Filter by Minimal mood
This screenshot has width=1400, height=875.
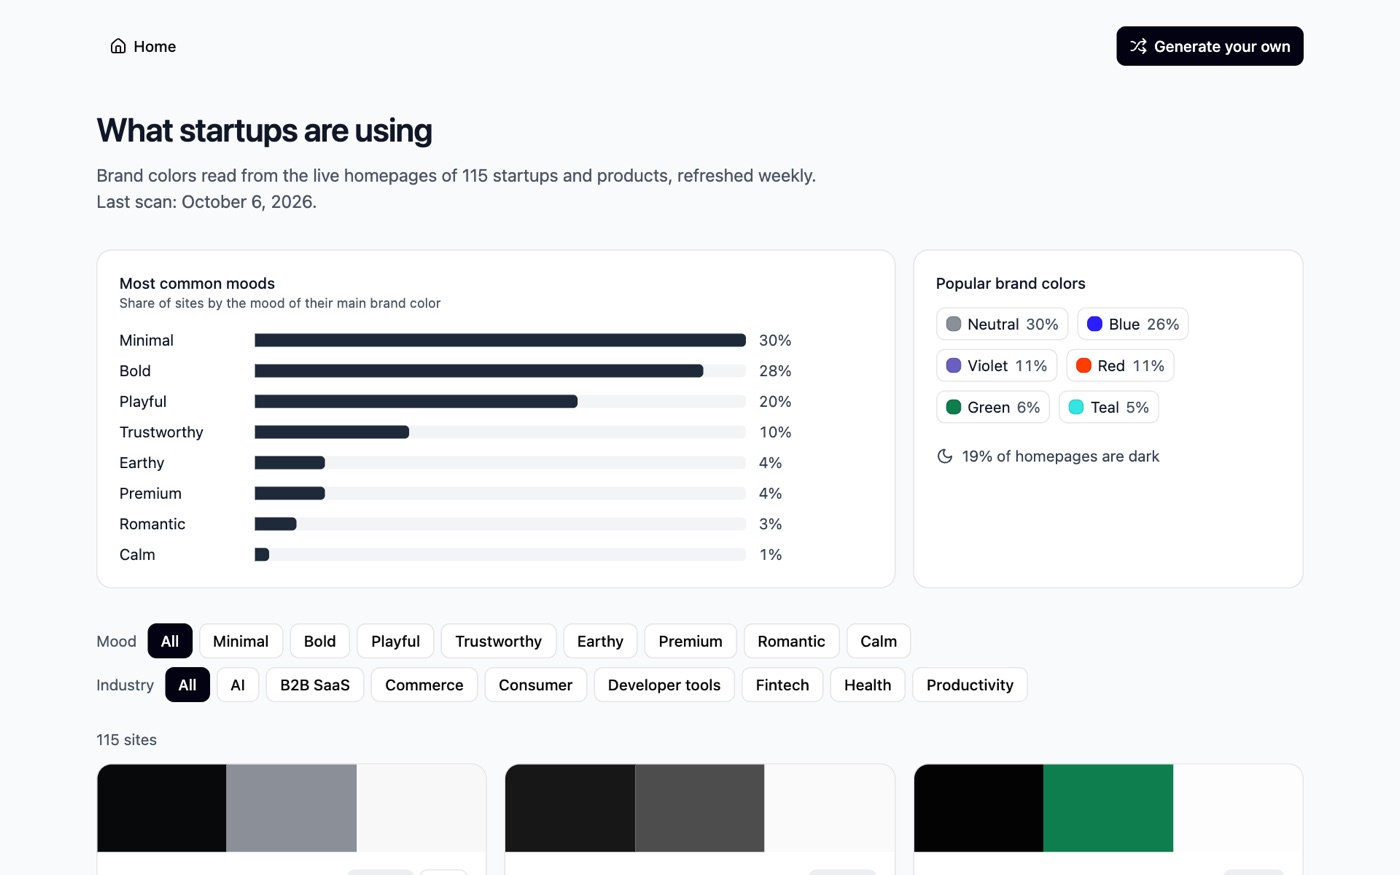pos(241,641)
